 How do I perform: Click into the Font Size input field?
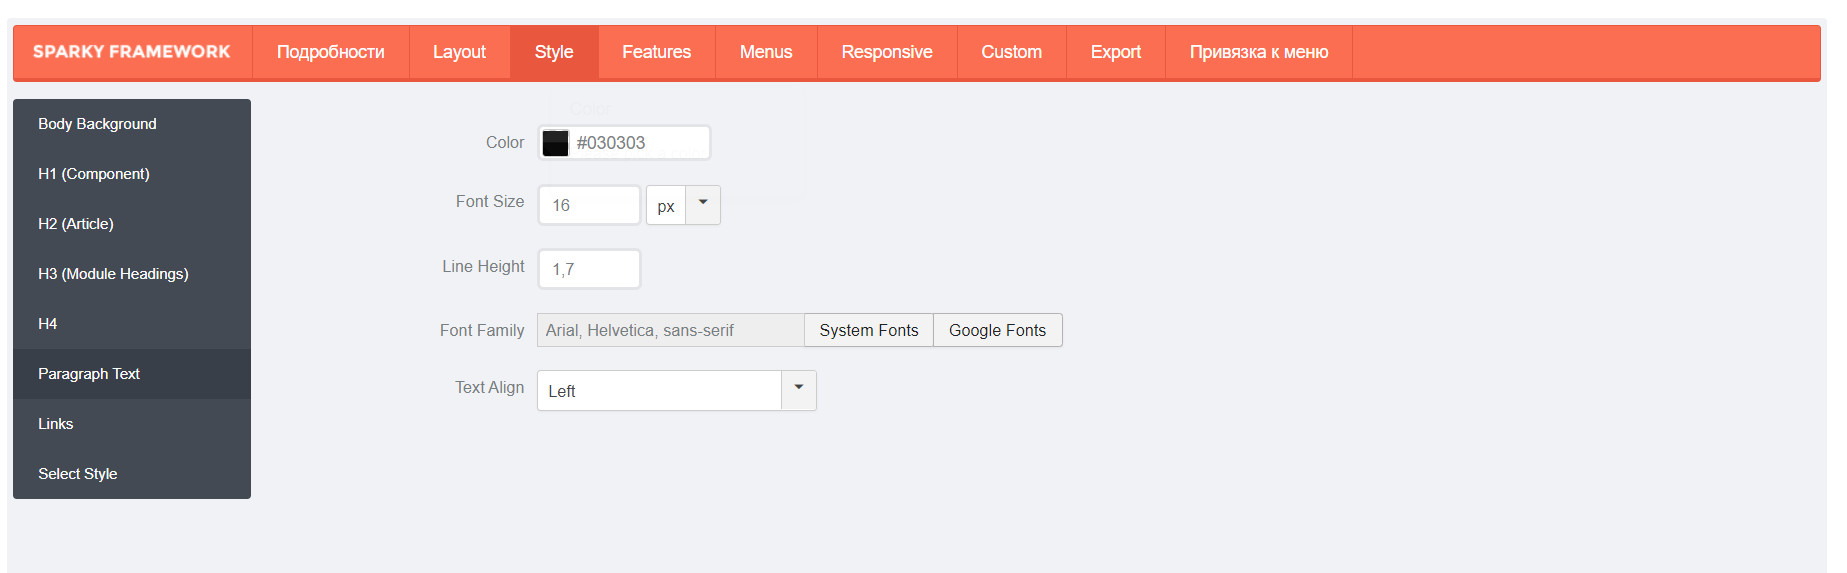589,205
